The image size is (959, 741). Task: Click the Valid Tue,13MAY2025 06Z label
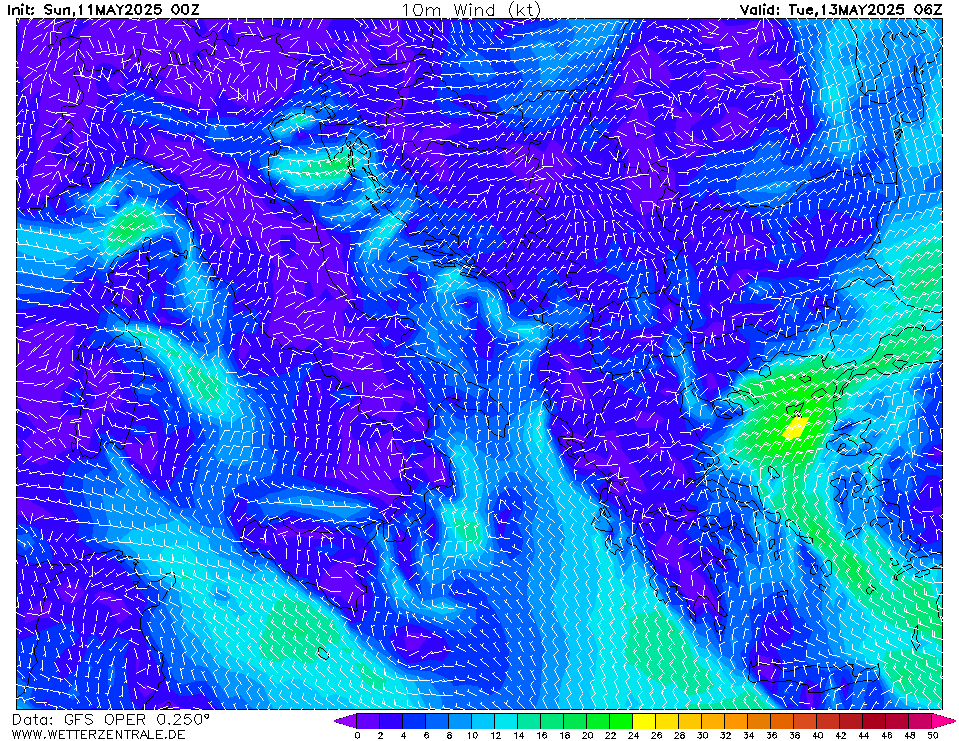840,10
